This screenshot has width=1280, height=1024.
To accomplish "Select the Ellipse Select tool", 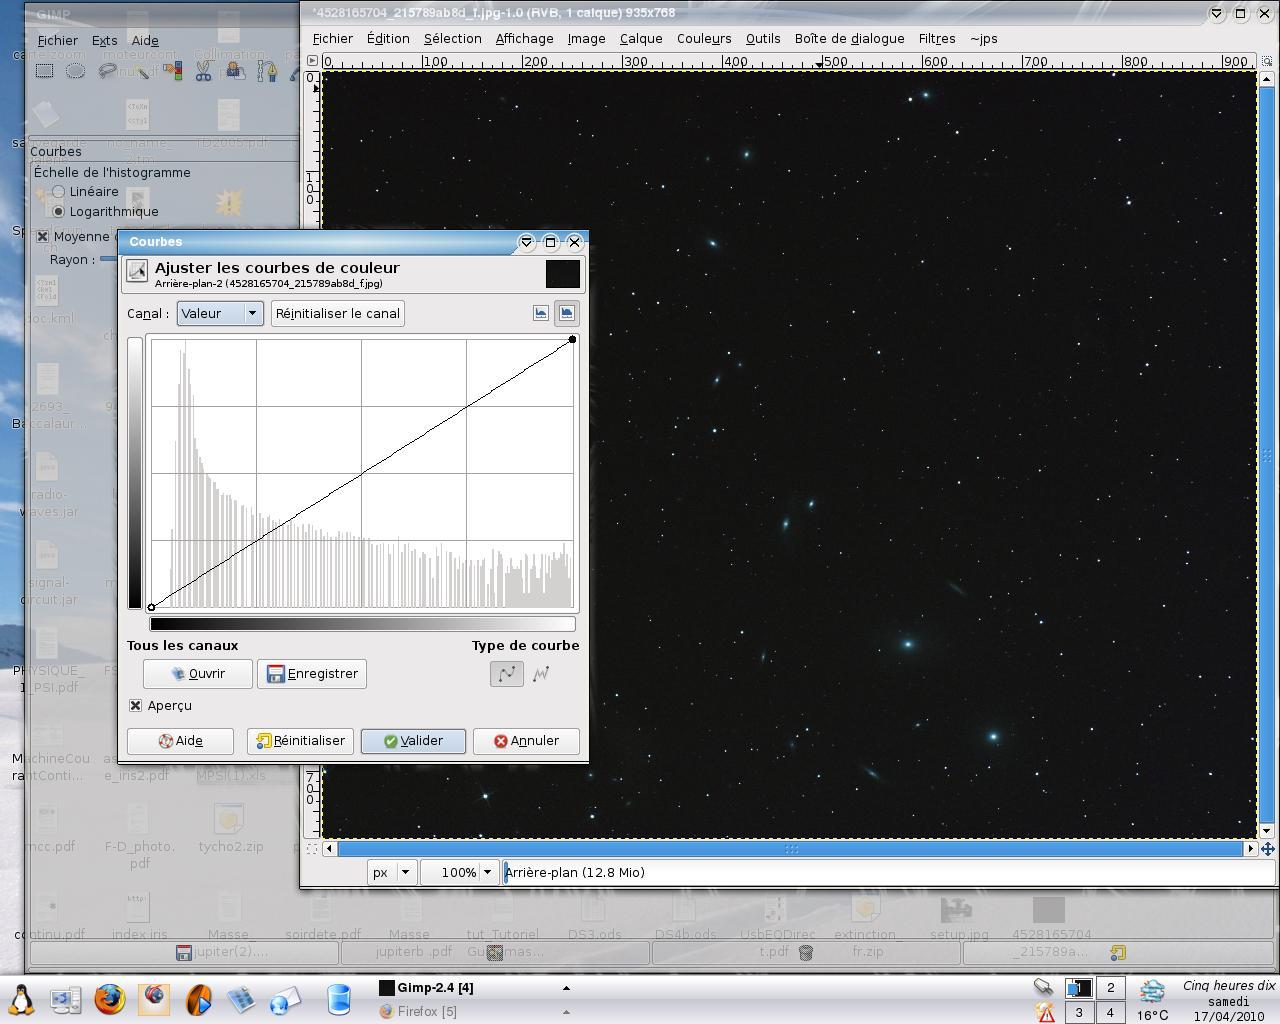I will [x=75, y=71].
